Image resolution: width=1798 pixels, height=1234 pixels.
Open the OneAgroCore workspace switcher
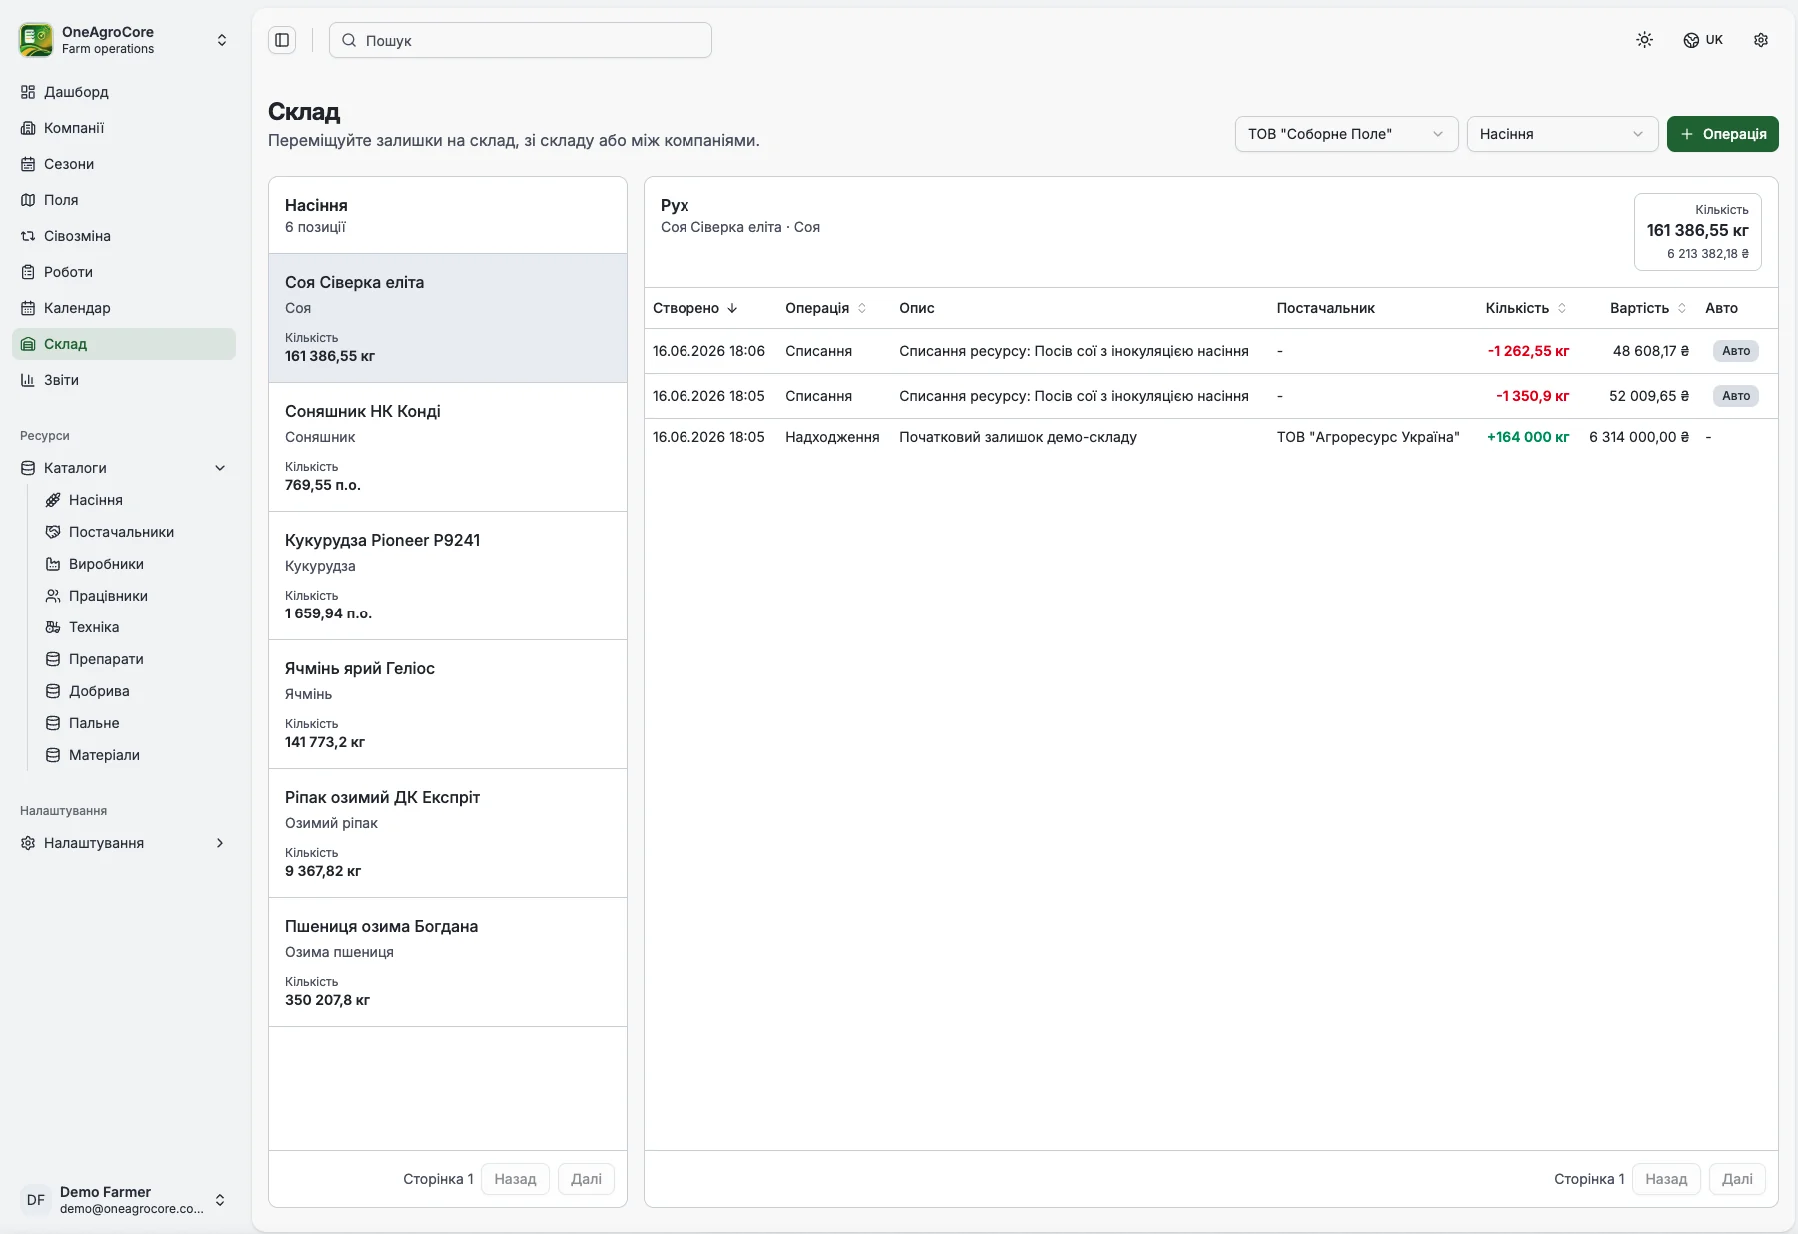(x=124, y=40)
